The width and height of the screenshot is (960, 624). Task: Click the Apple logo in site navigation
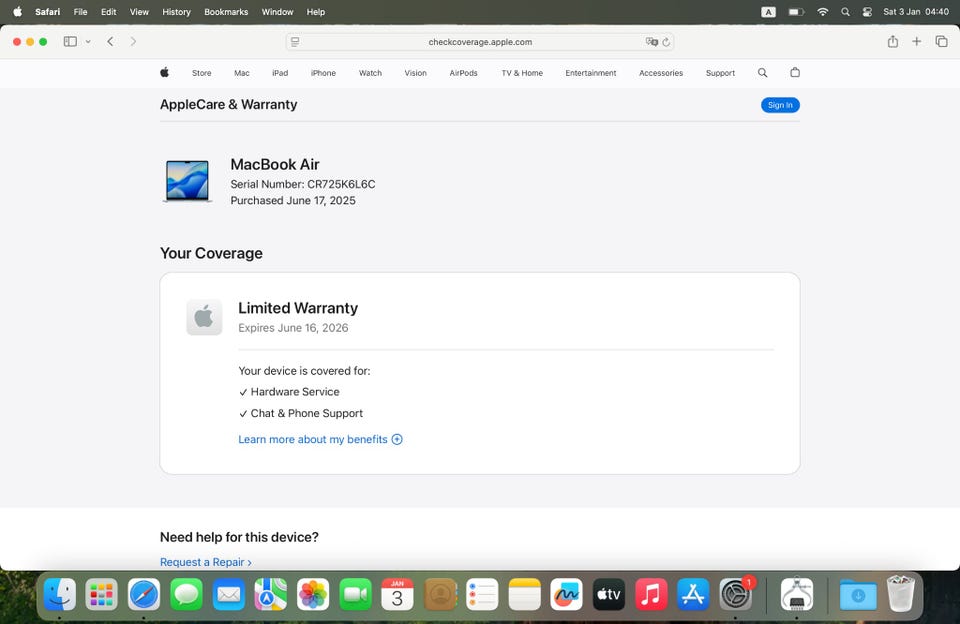point(164,73)
